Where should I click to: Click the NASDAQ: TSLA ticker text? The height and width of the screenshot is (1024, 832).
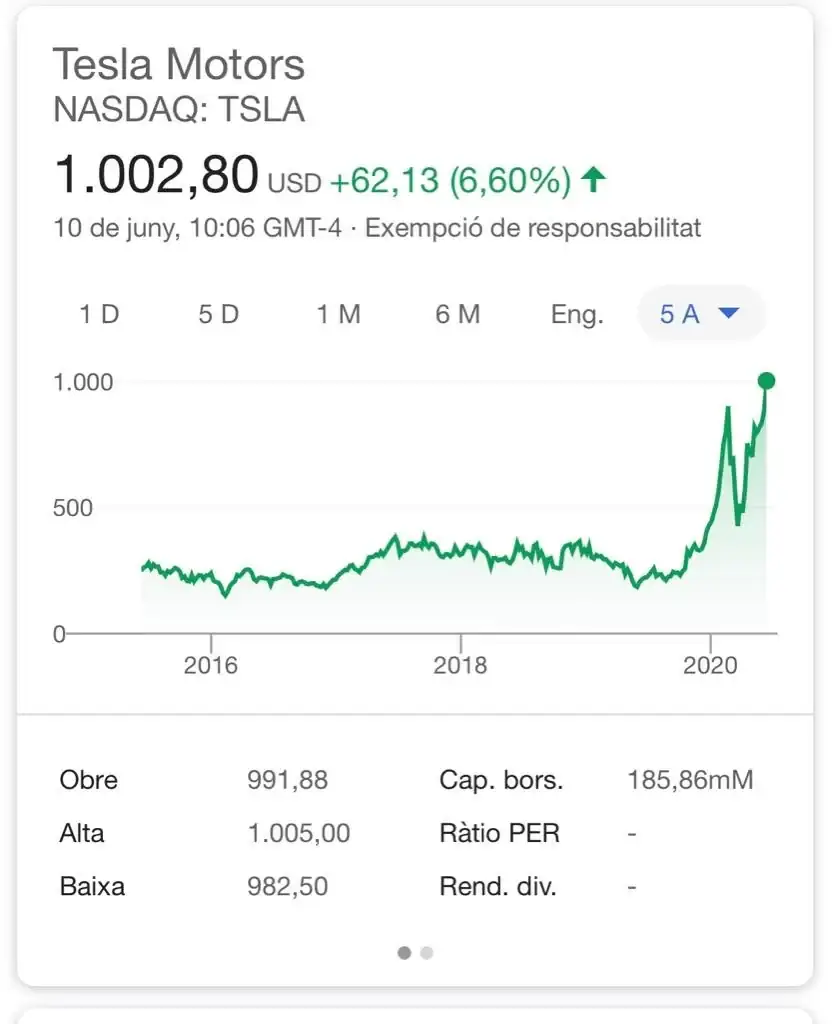click(x=179, y=109)
